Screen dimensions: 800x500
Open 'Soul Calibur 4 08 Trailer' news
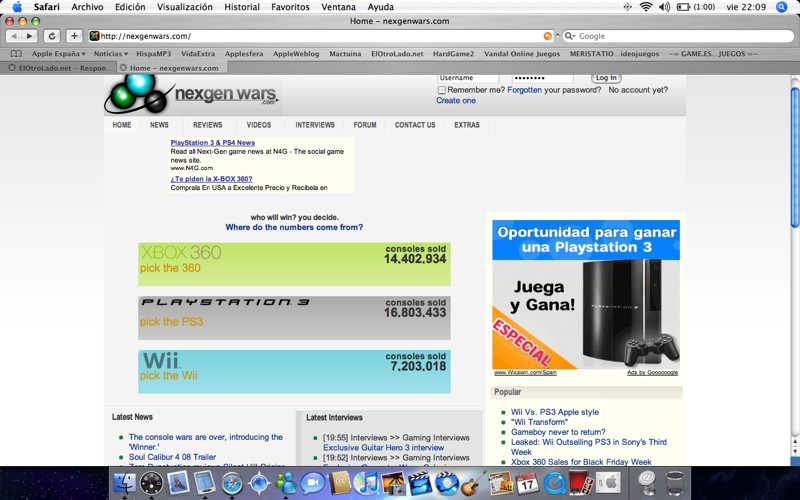172,457
